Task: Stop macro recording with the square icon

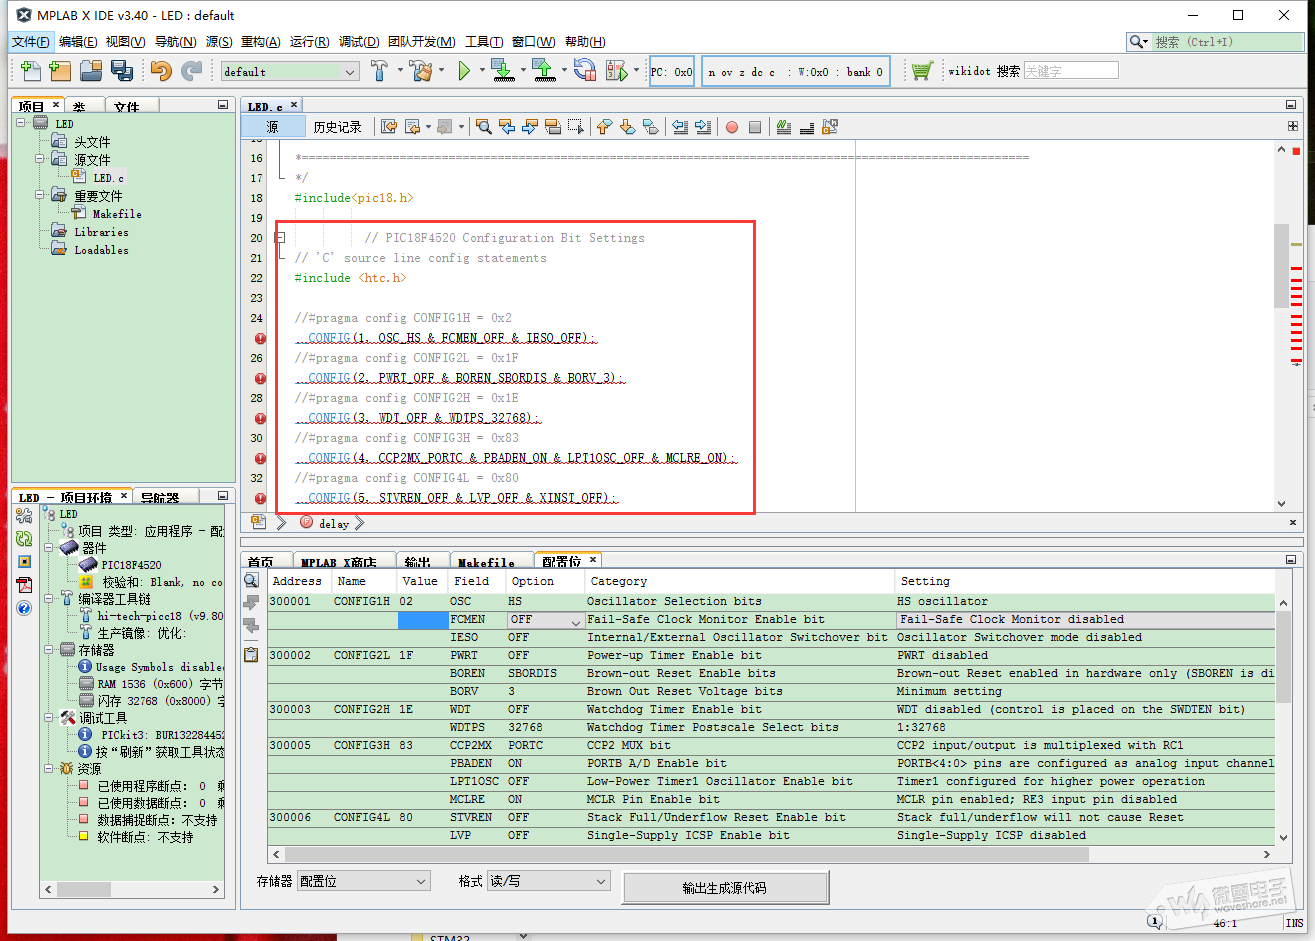Action: point(755,127)
